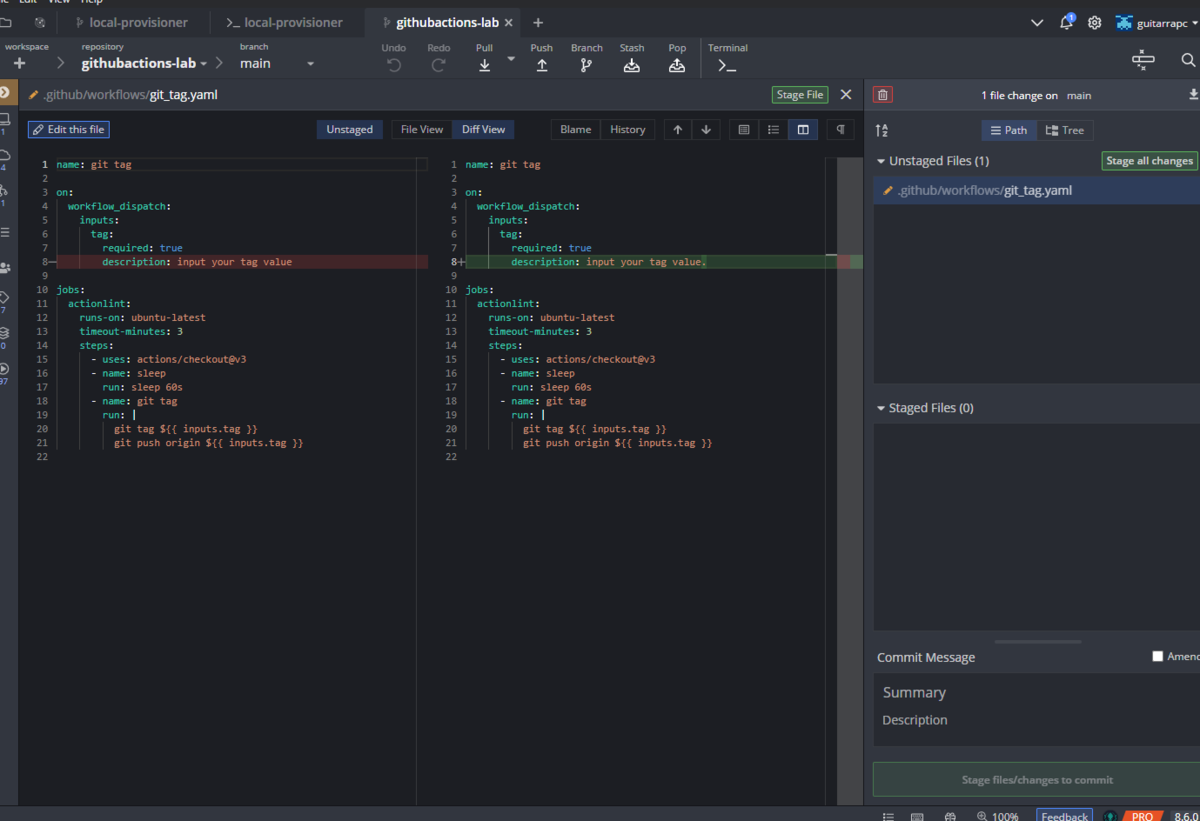Click Stage all changes
The image size is (1200, 821).
click(x=1149, y=161)
